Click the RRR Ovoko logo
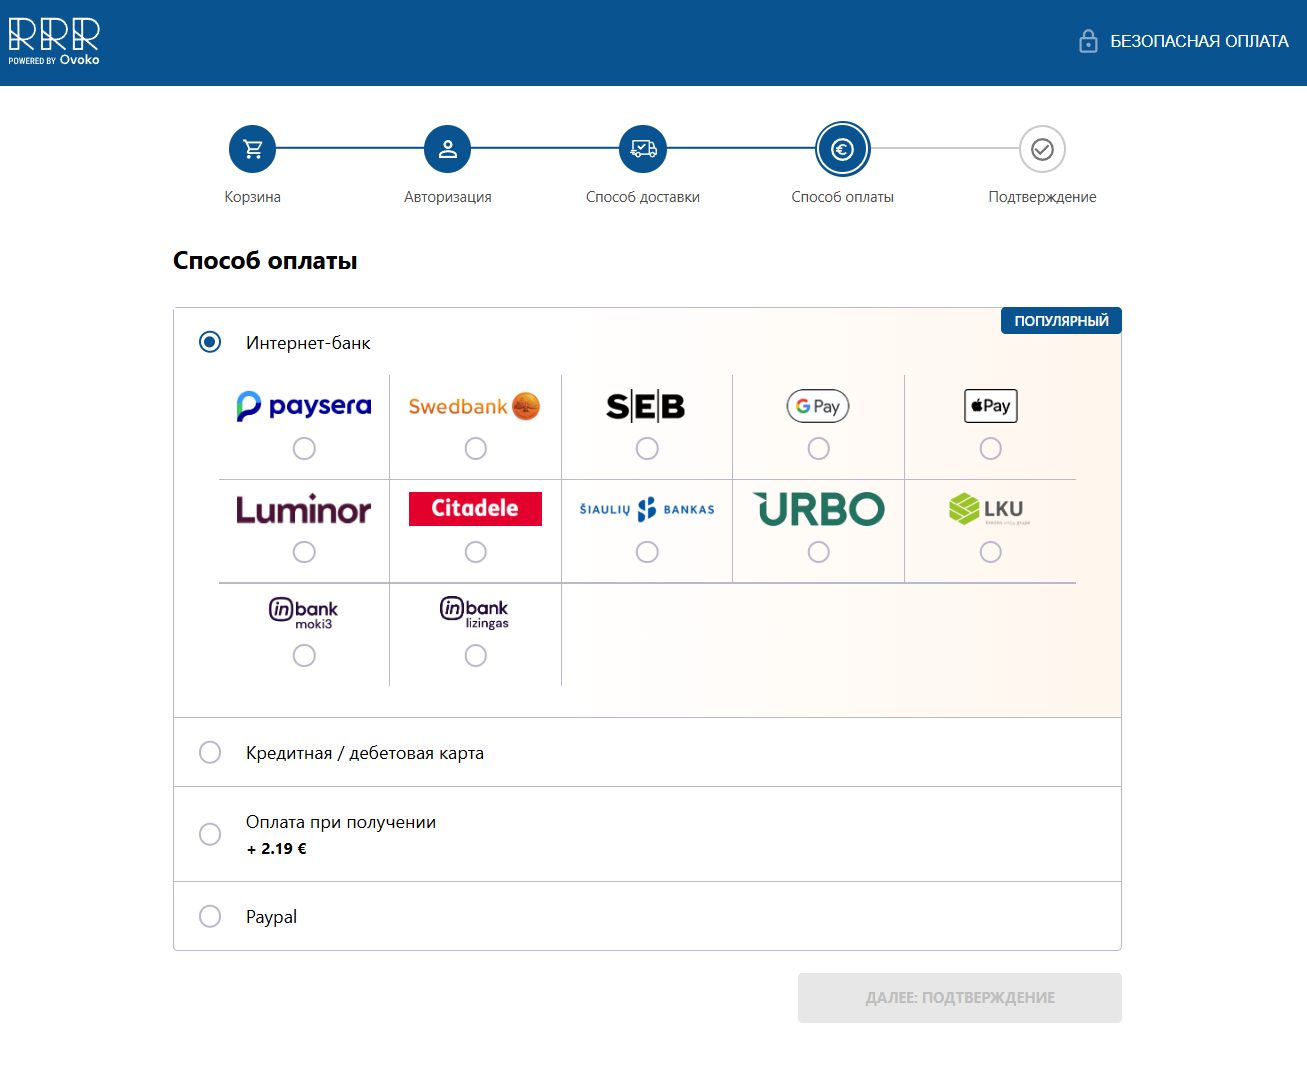The height and width of the screenshot is (1065, 1307). point(54,41)
